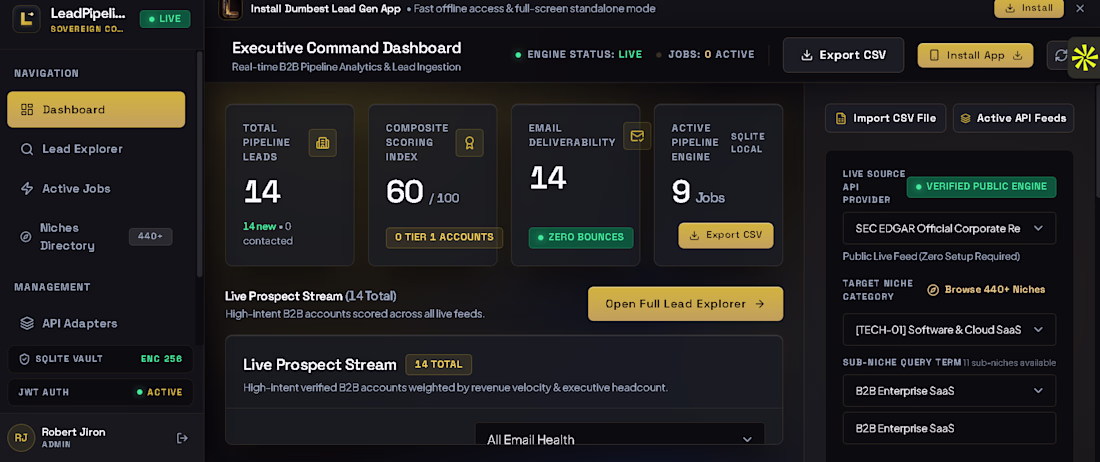Open the SEC EDGAR source provider dropdown
This screenshot has height=462, width=1100.
[949, 229]
